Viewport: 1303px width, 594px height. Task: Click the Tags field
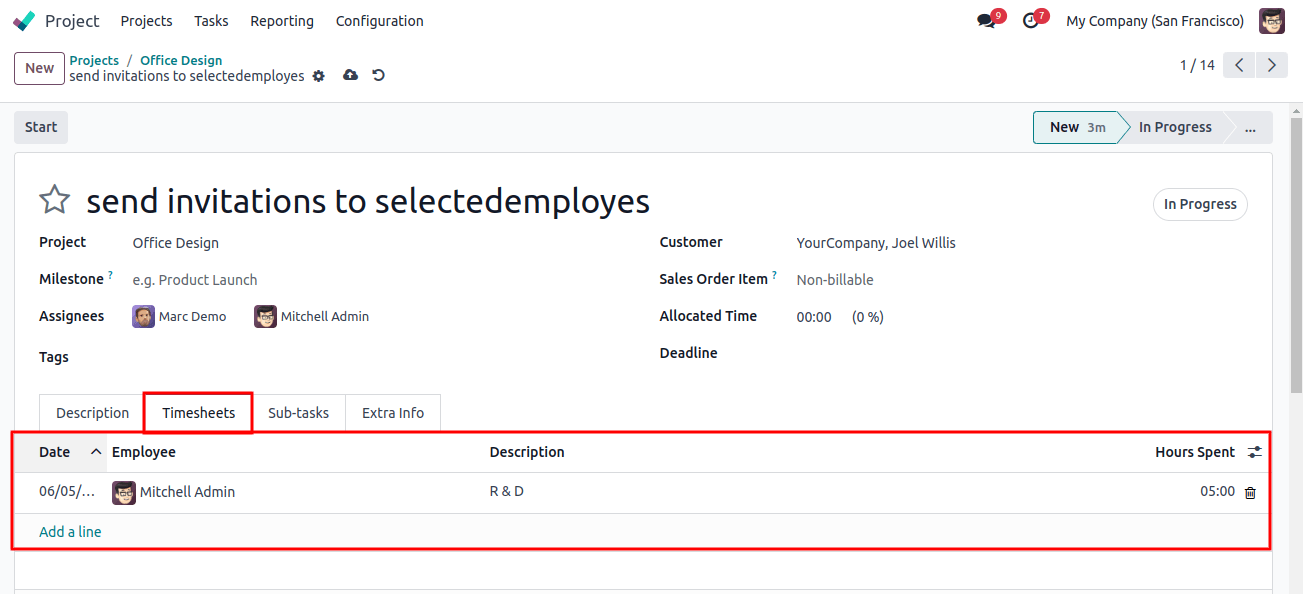click(380, 357)
